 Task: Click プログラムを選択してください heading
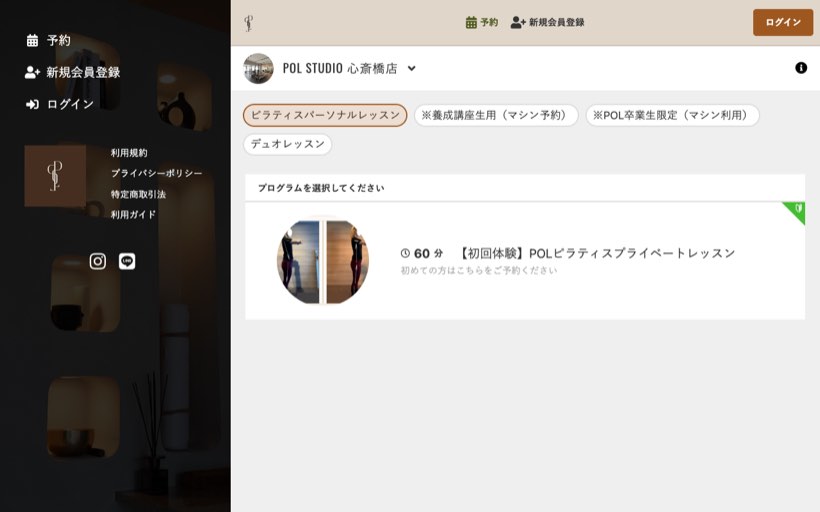[321, 188]
